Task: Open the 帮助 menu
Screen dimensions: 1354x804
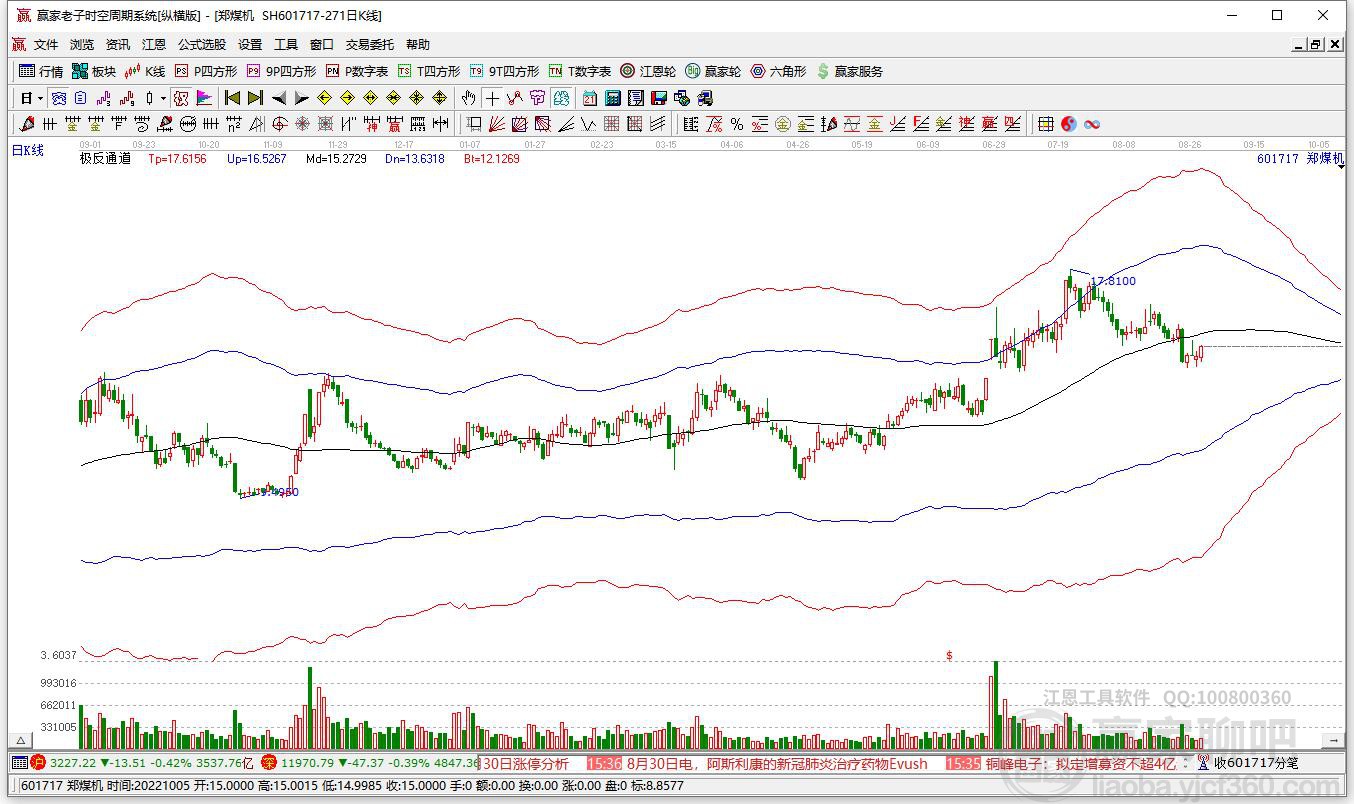Action: click(x=418, y=45)
